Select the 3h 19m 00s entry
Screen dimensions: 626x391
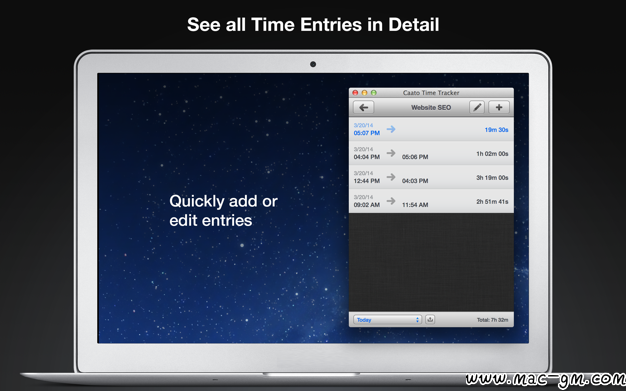431,177
